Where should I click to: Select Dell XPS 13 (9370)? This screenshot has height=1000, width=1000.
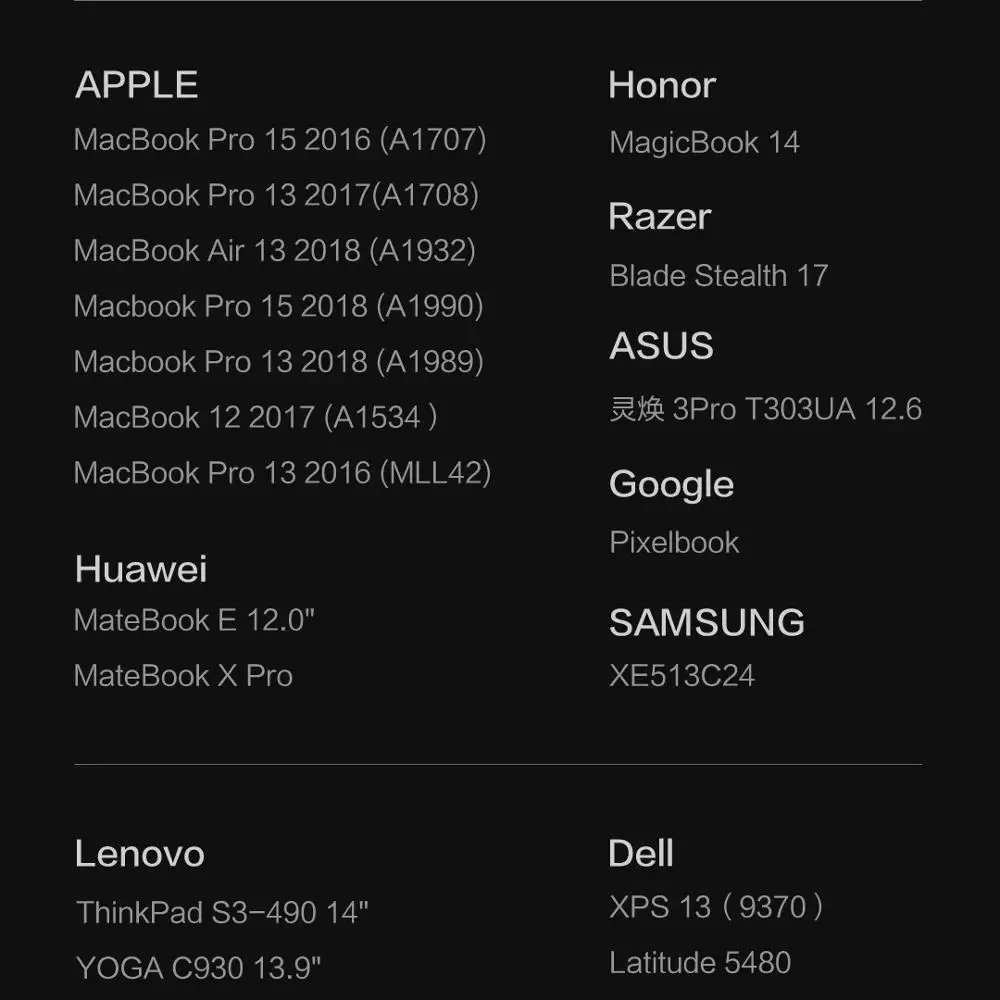click(716, 907)
